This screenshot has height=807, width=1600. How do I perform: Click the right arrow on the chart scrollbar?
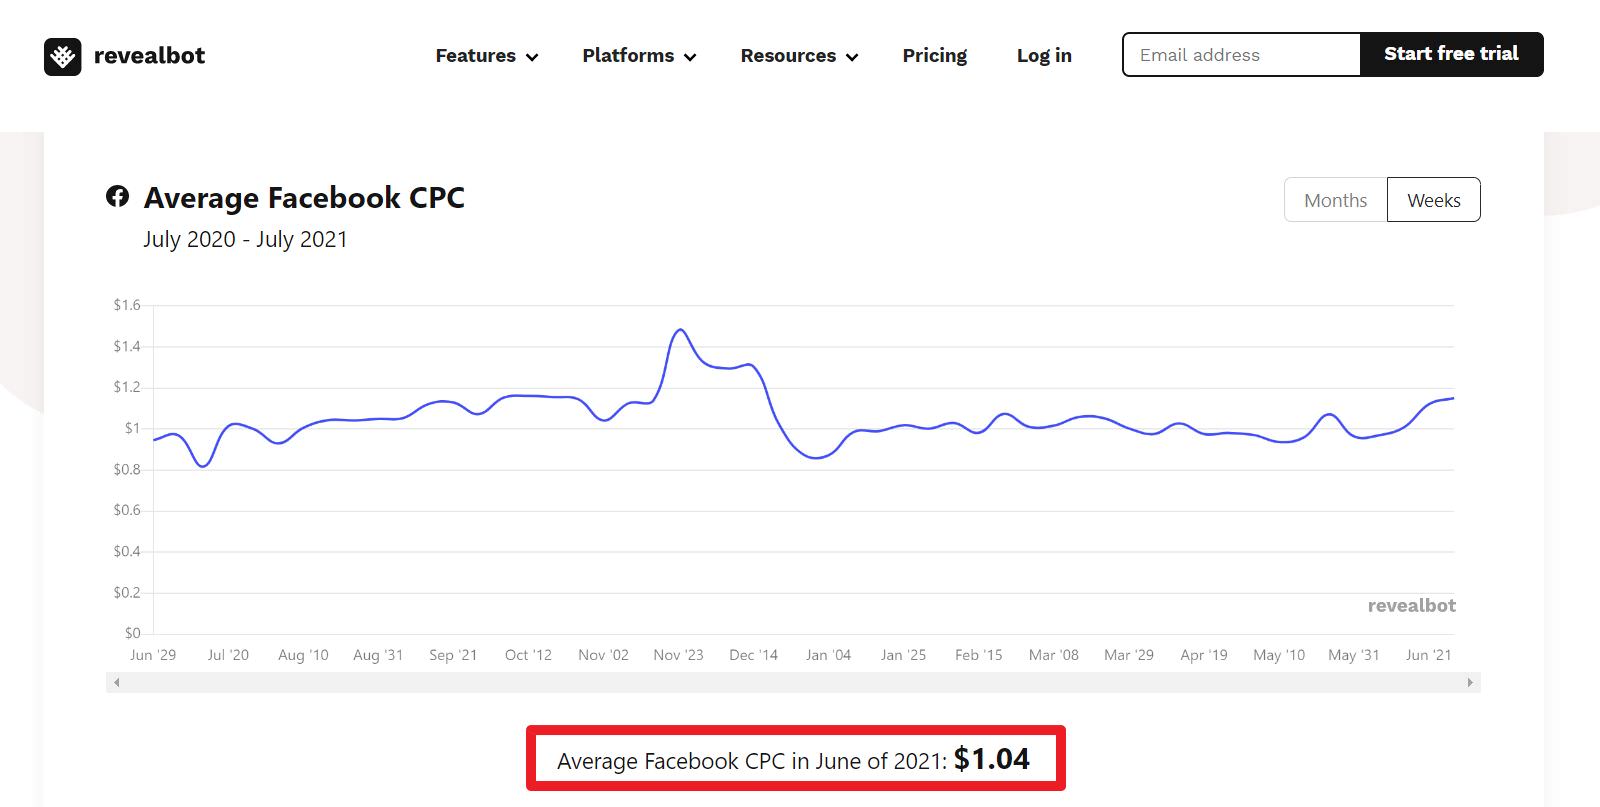1468,681
